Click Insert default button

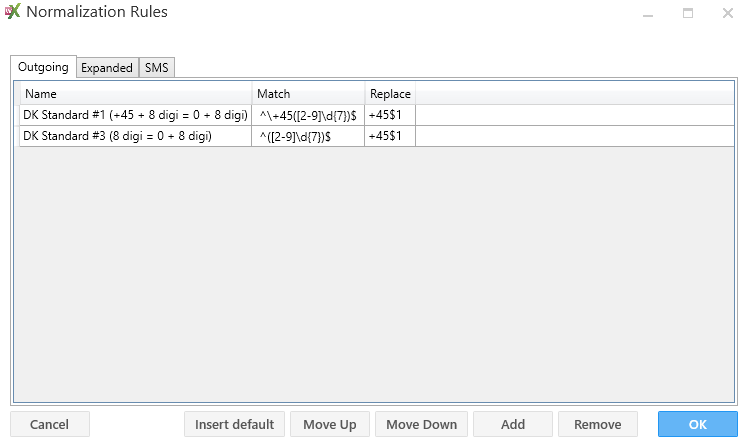pyautogui.click(x=234, y=424)
